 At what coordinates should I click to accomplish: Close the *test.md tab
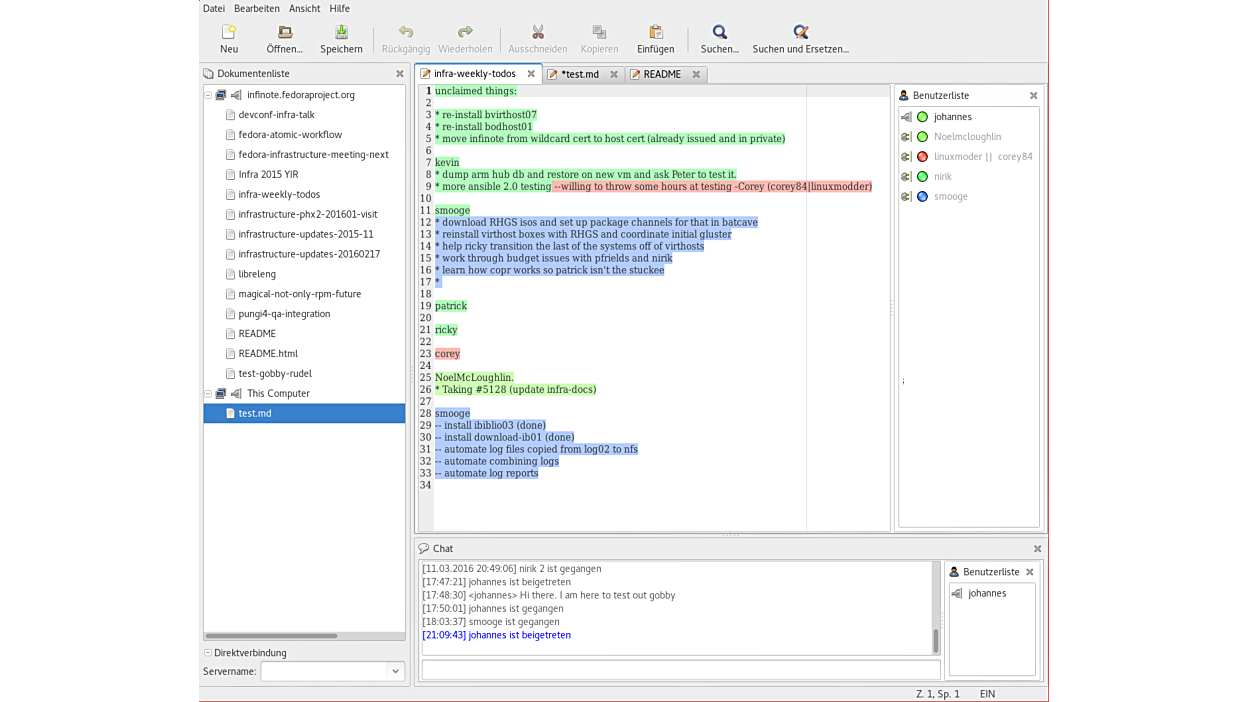pos(614,74)
